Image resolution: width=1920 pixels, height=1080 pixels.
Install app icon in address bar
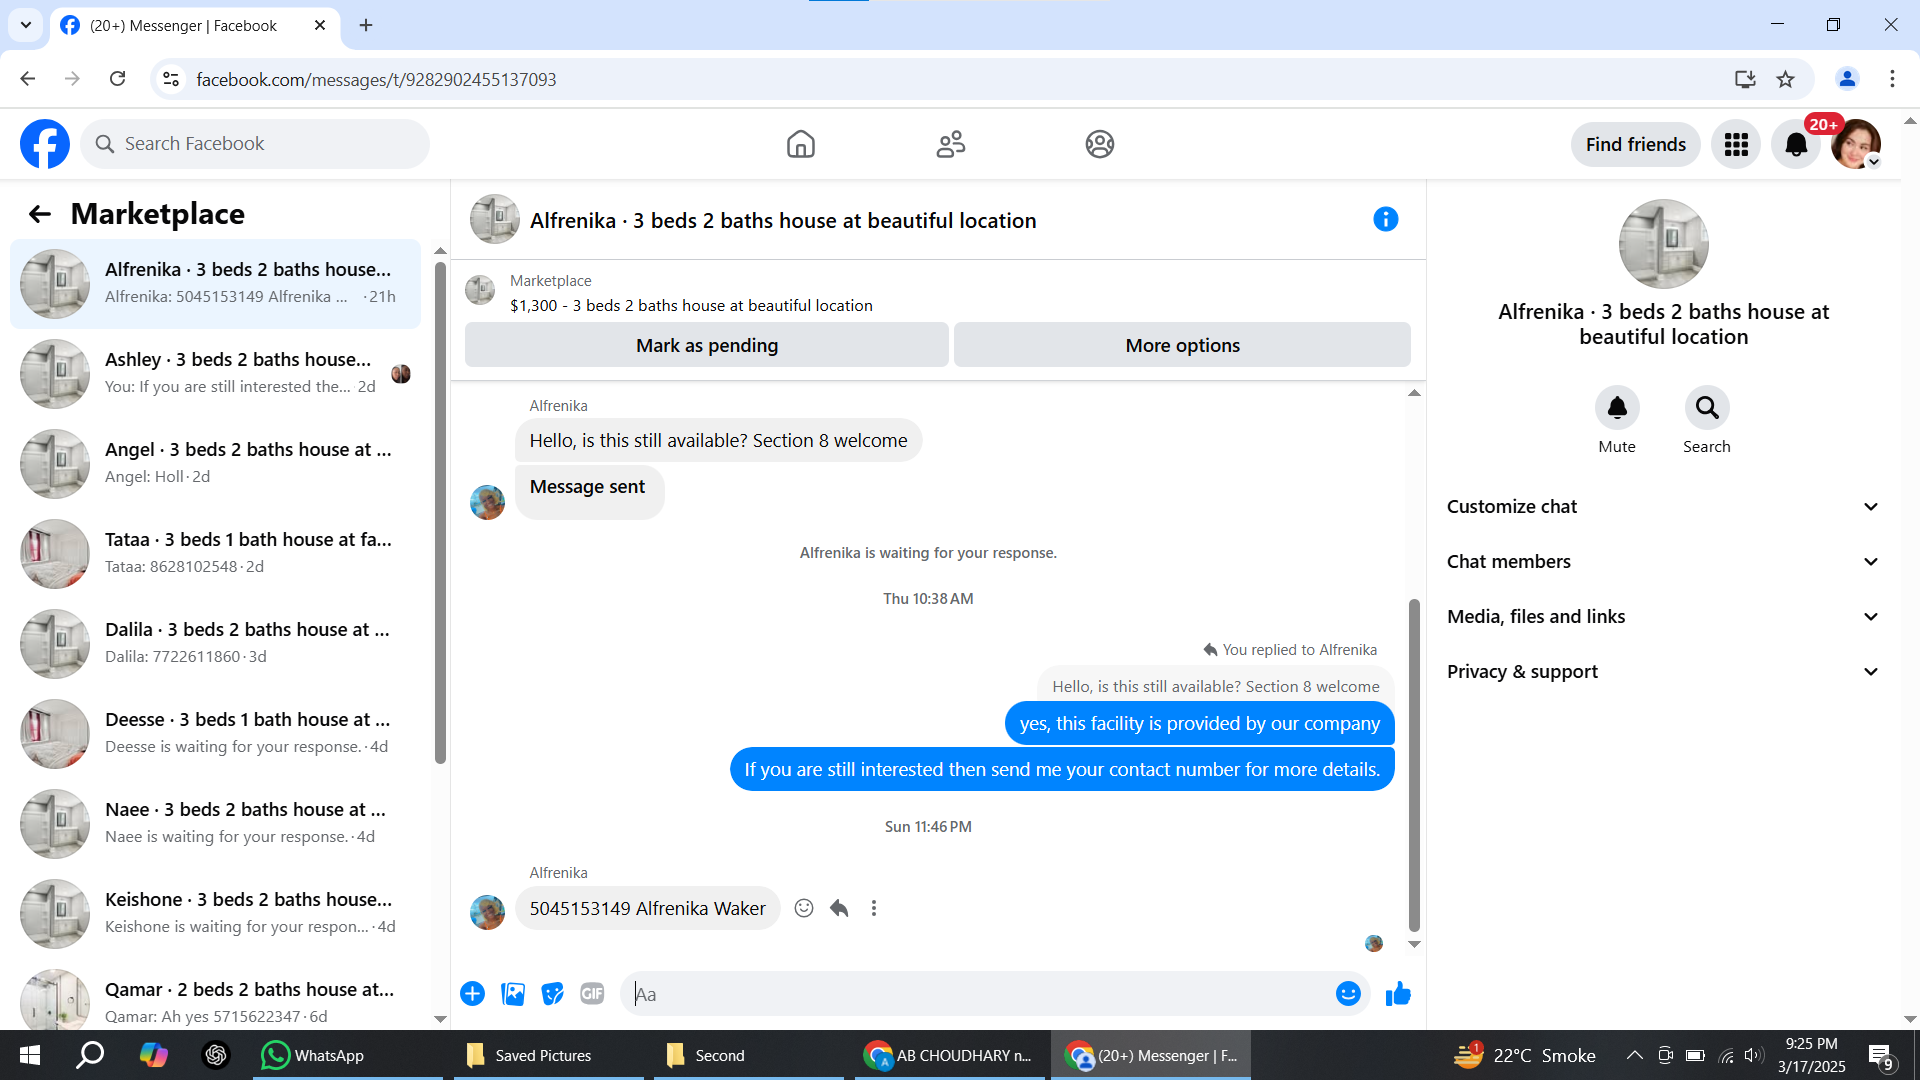[x=1745, y=79]
